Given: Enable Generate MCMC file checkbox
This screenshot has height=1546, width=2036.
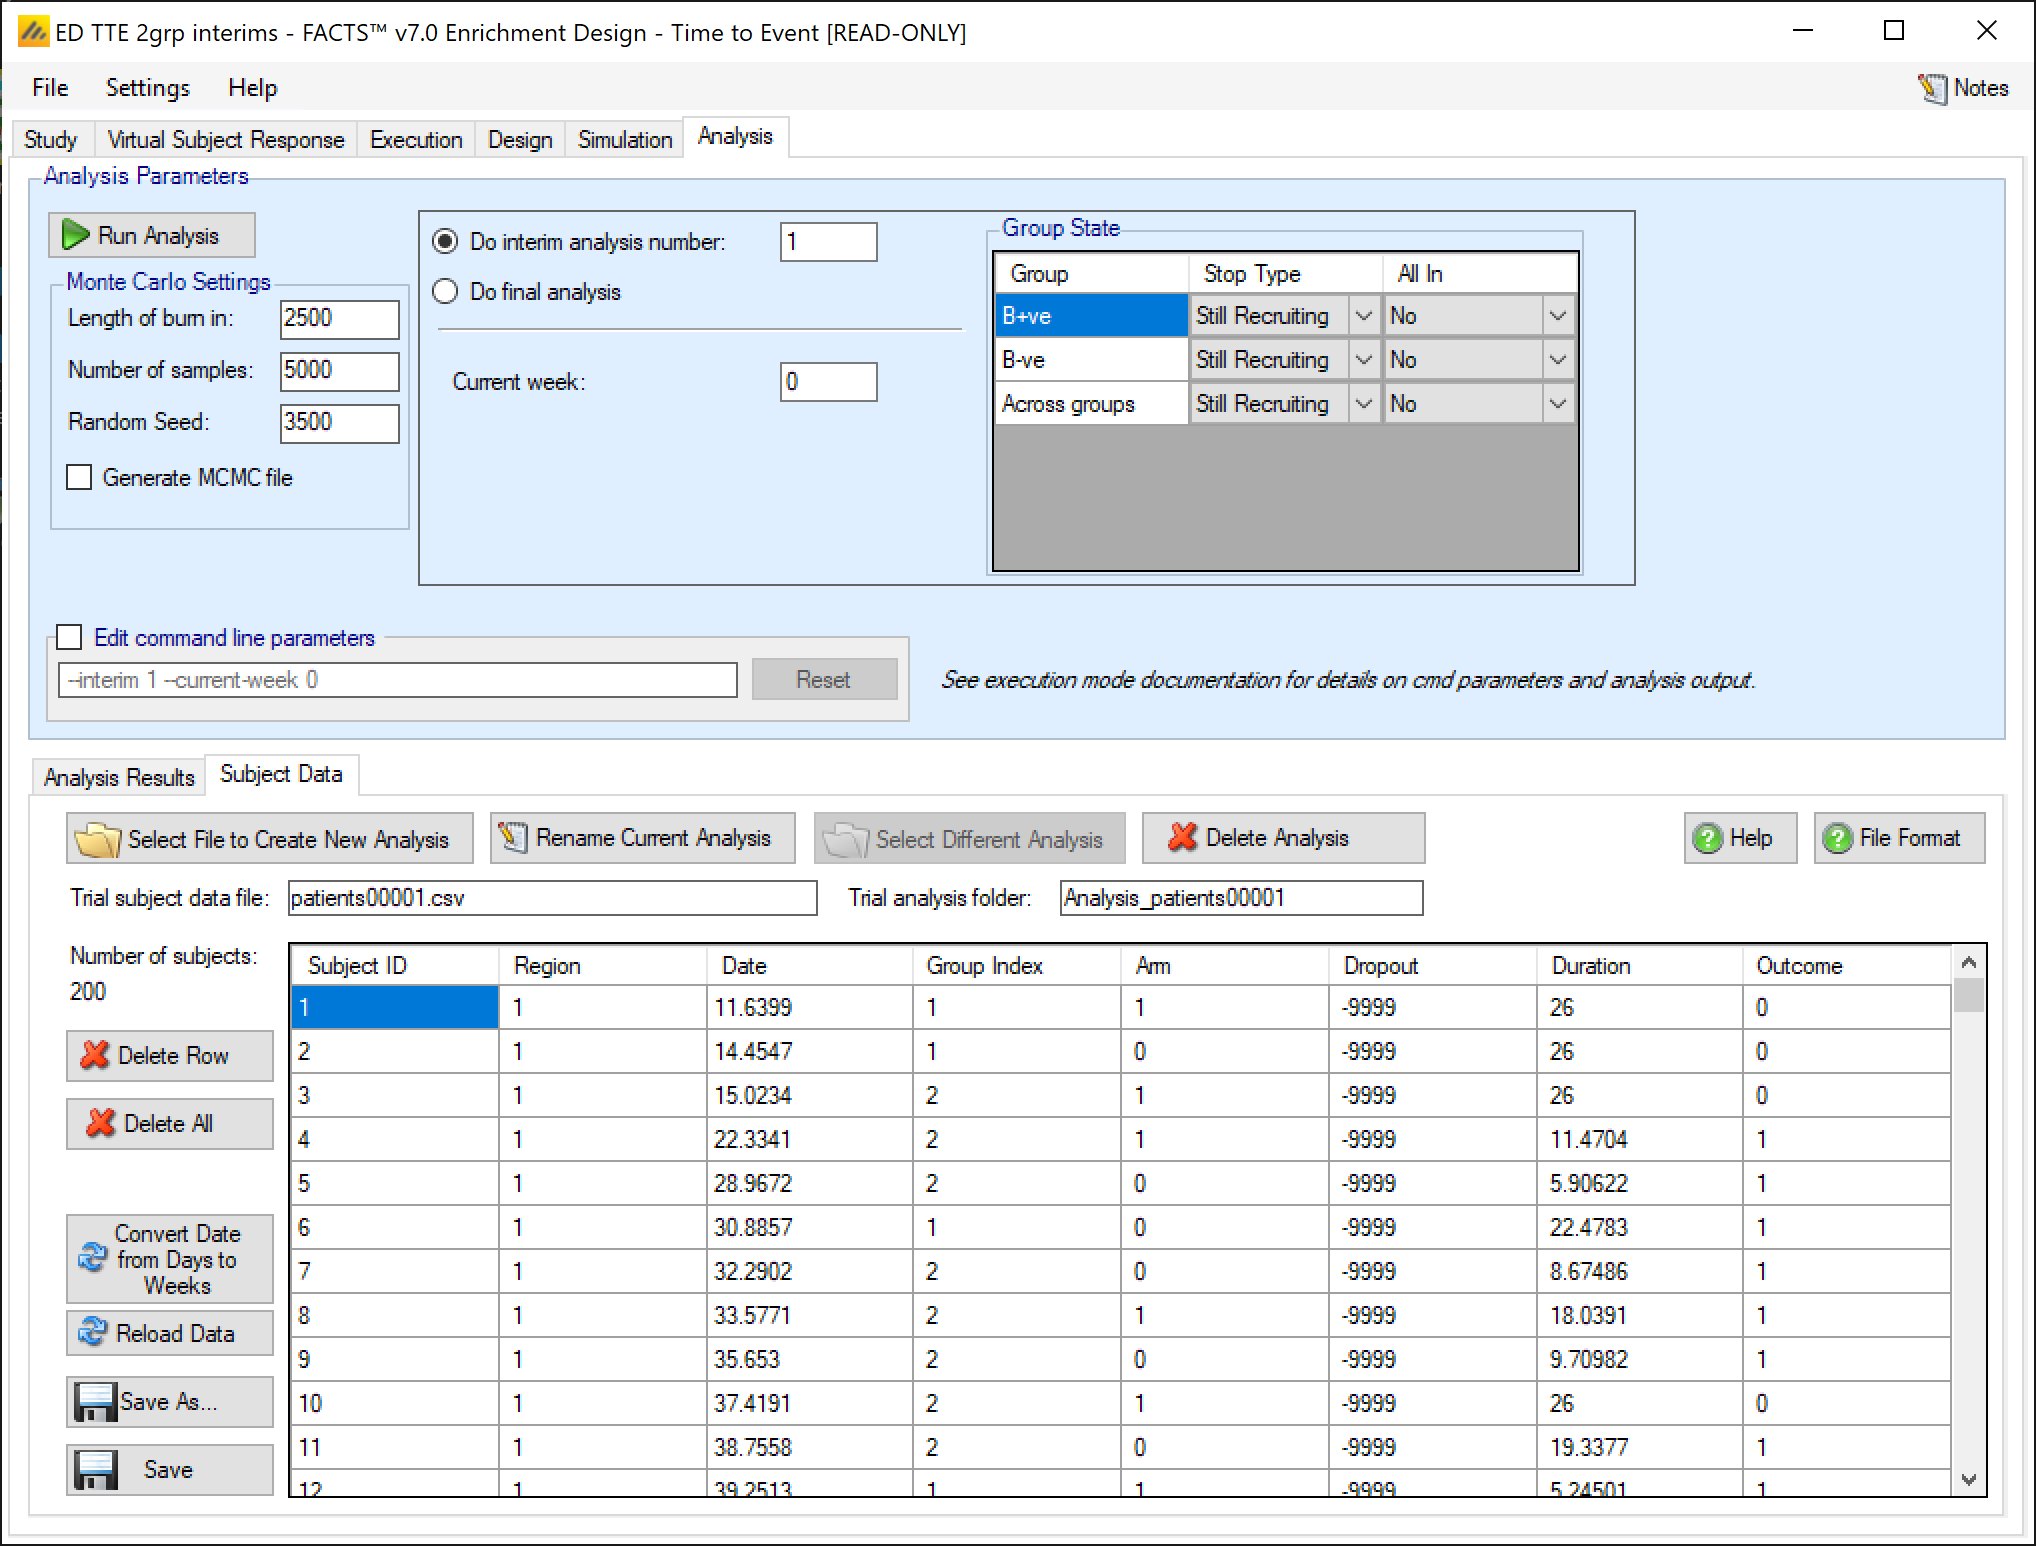Looking at the screenshot, I should point(79,477).
